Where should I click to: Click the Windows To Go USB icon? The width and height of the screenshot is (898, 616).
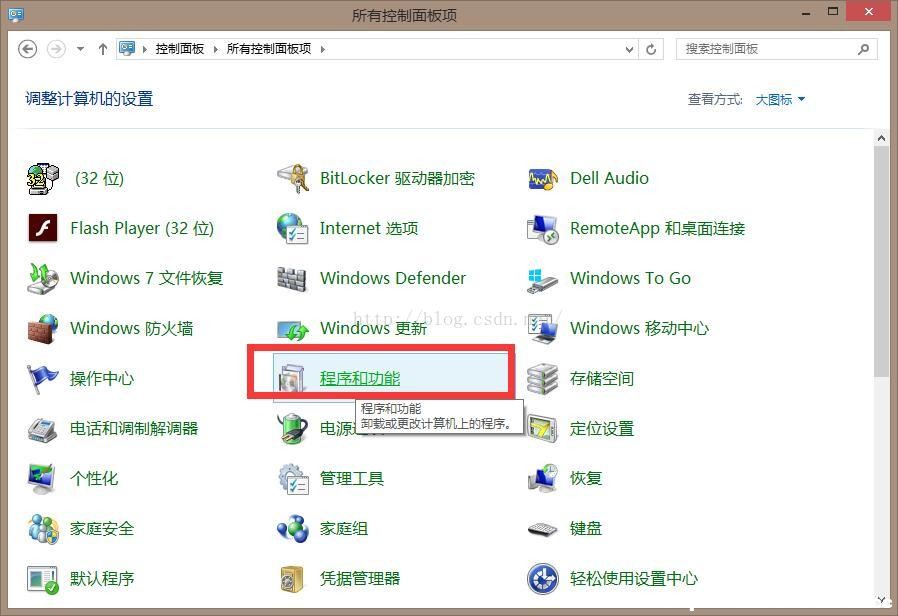pyautogui.click(x=543, y=280)
